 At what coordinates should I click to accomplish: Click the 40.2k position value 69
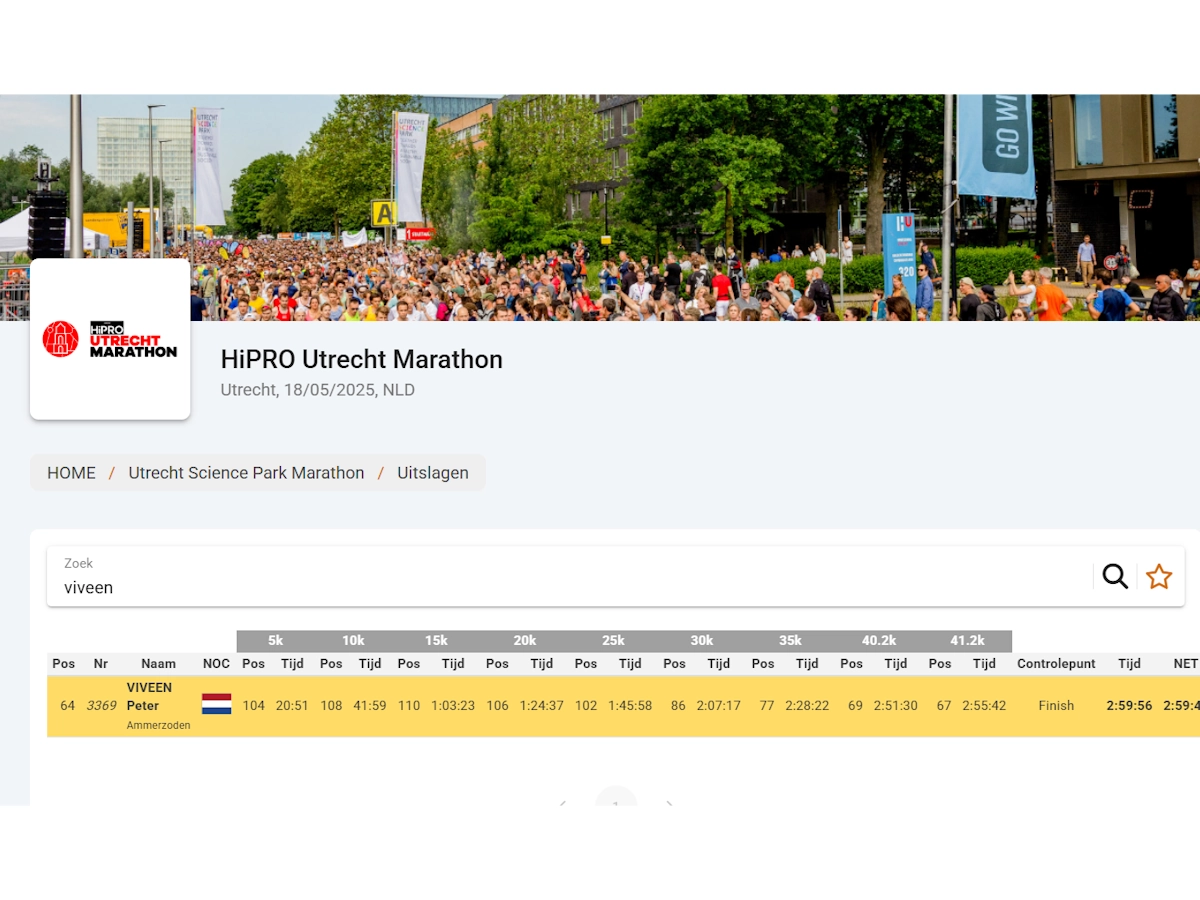point(855,706)
